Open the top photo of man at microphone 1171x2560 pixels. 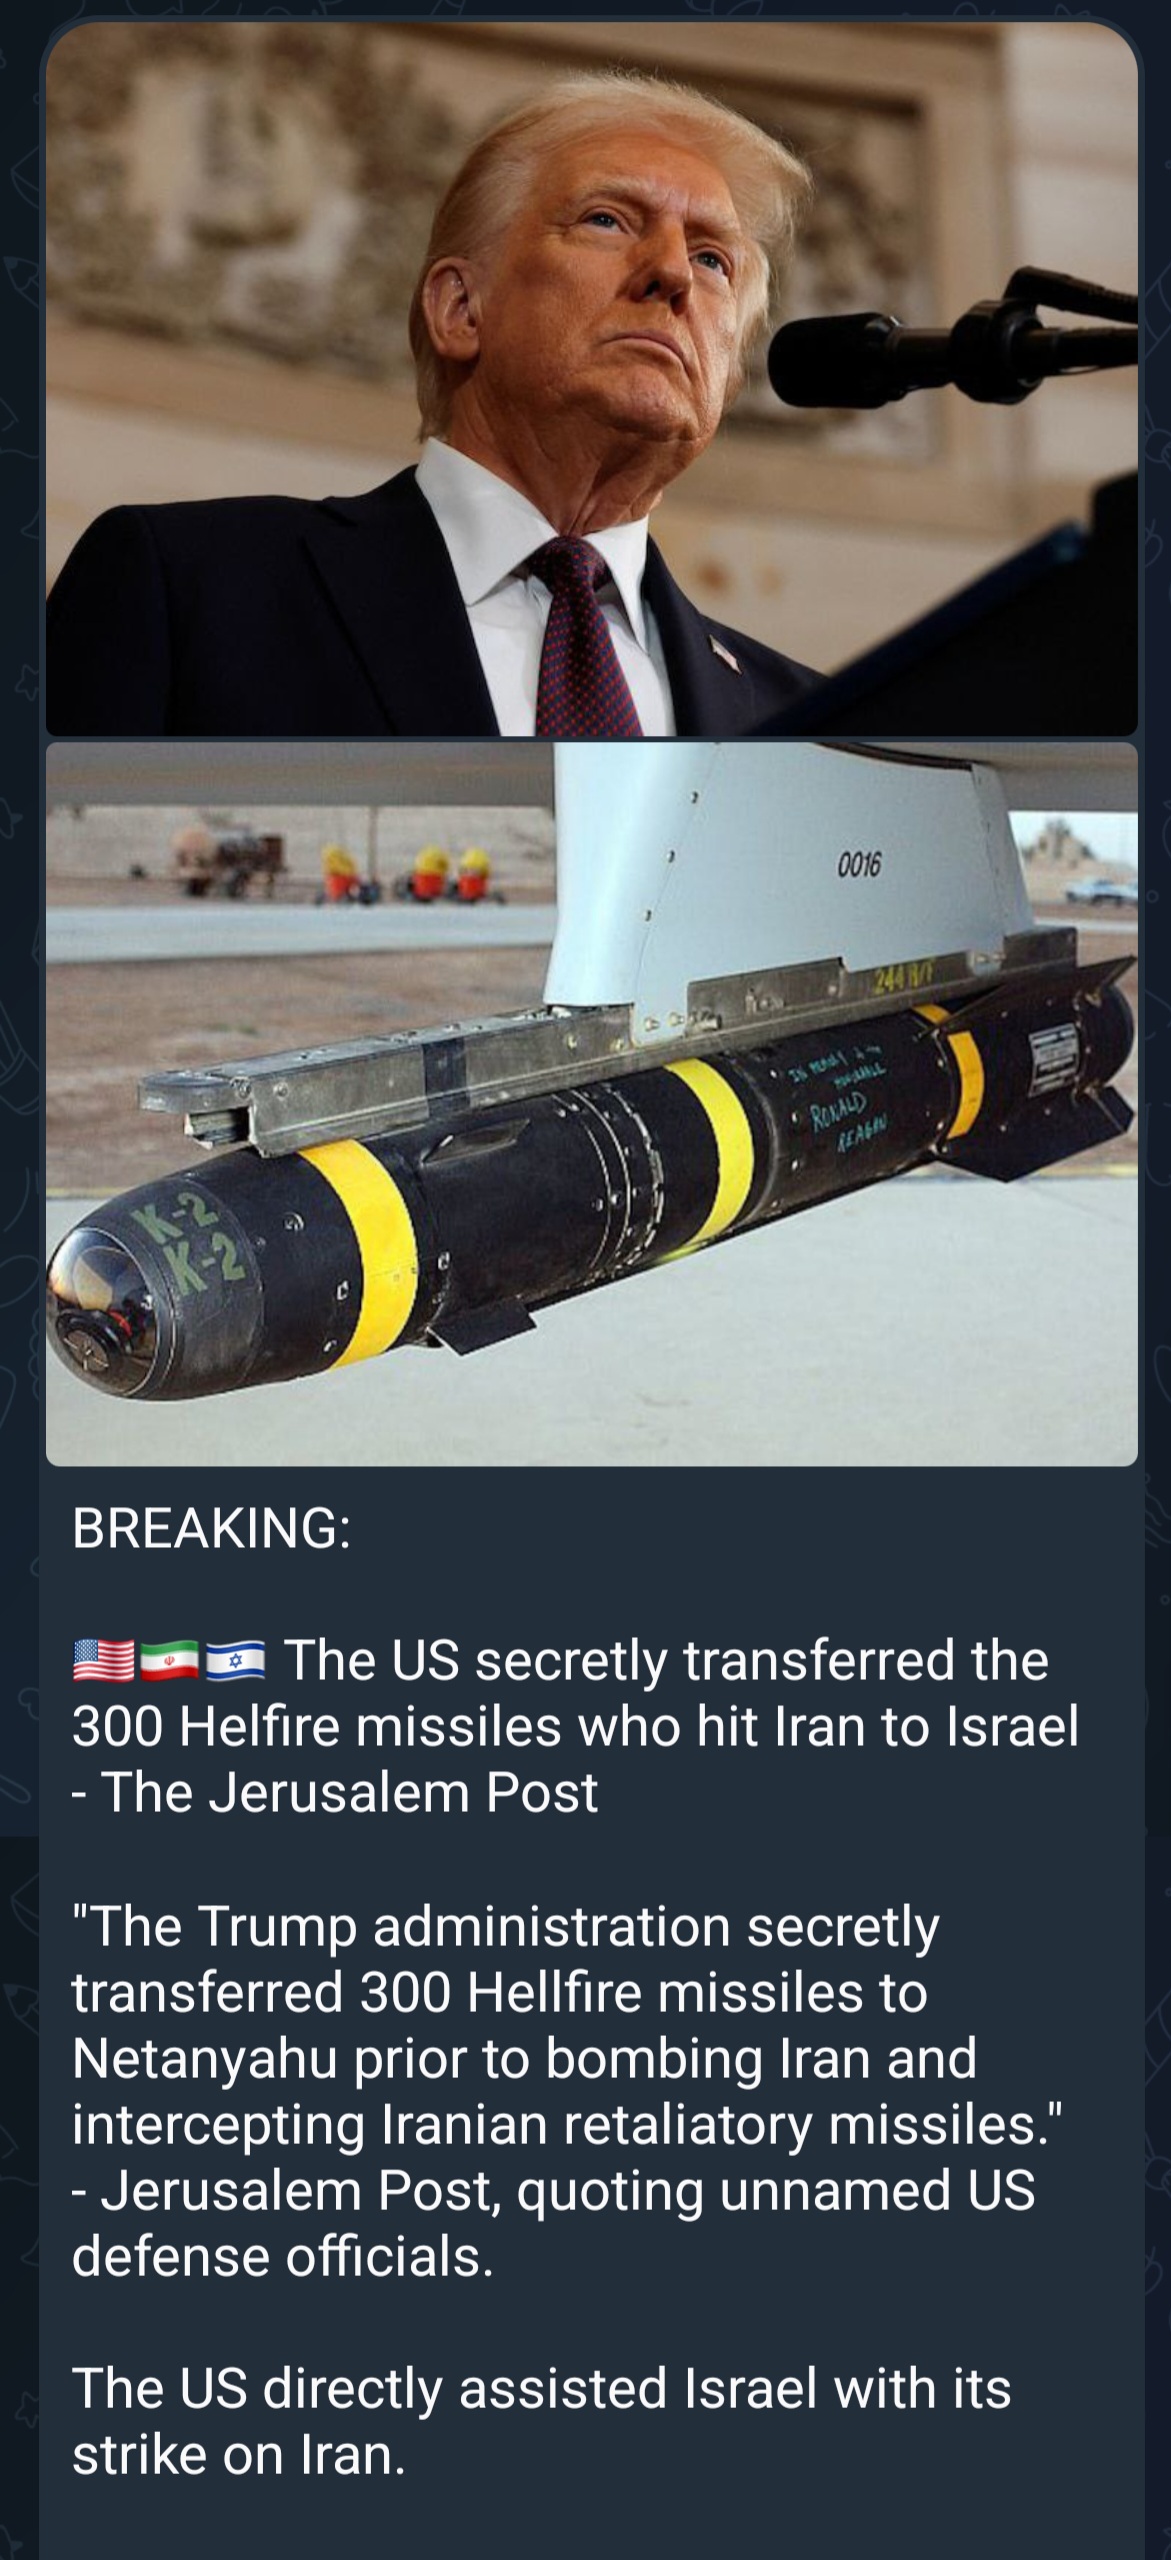591,380
